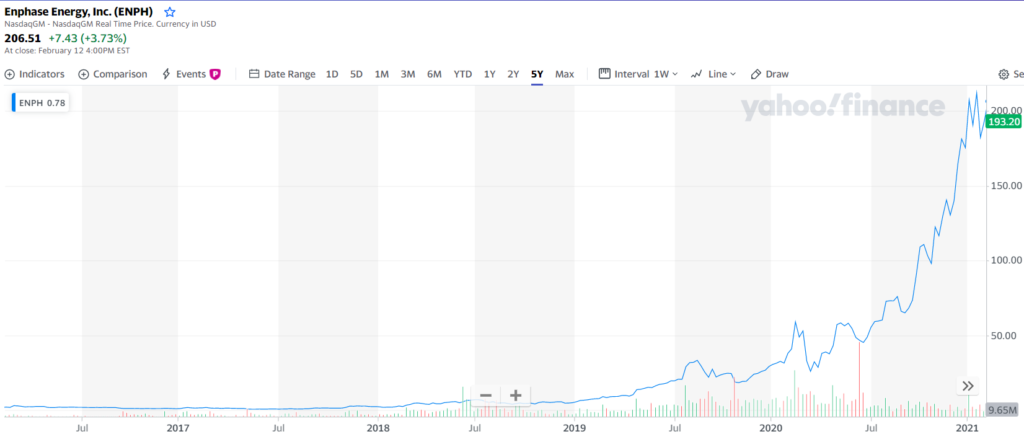Screen dimensions: 1024x447
Task: Add a Comparison symbol
Action: coord(112,74)
